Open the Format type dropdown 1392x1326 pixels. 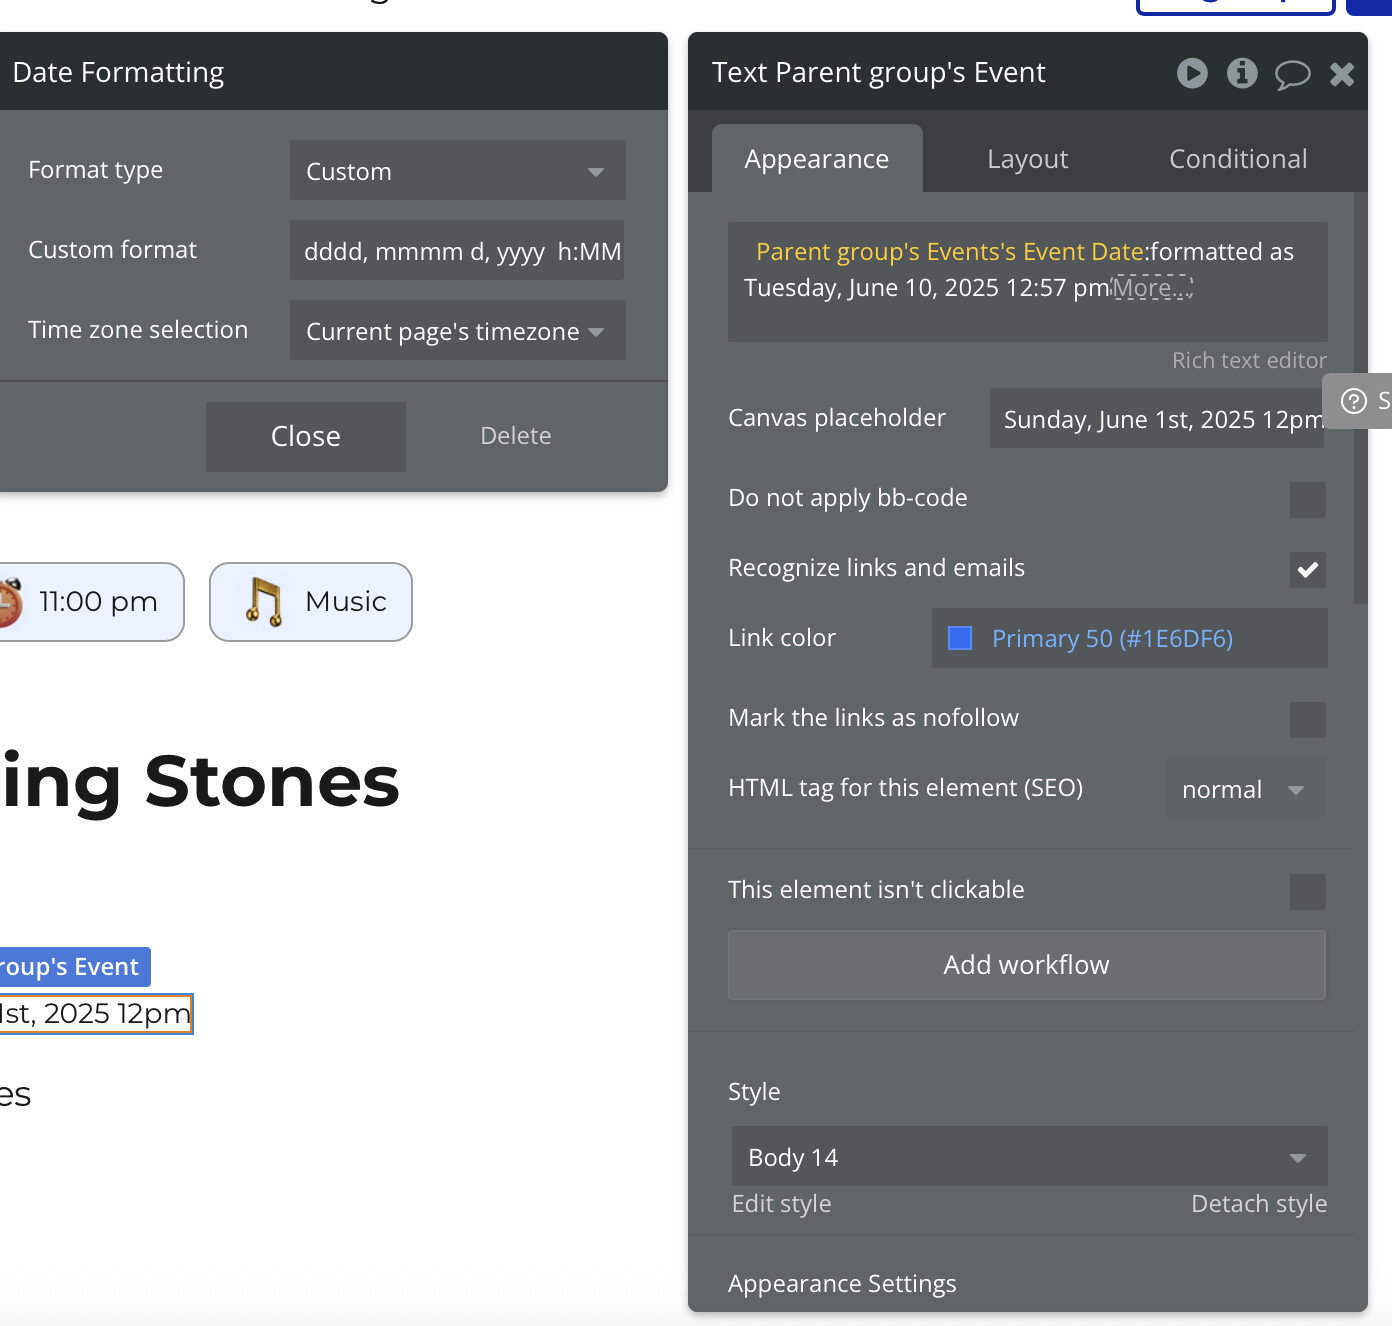tap(457, 171)
